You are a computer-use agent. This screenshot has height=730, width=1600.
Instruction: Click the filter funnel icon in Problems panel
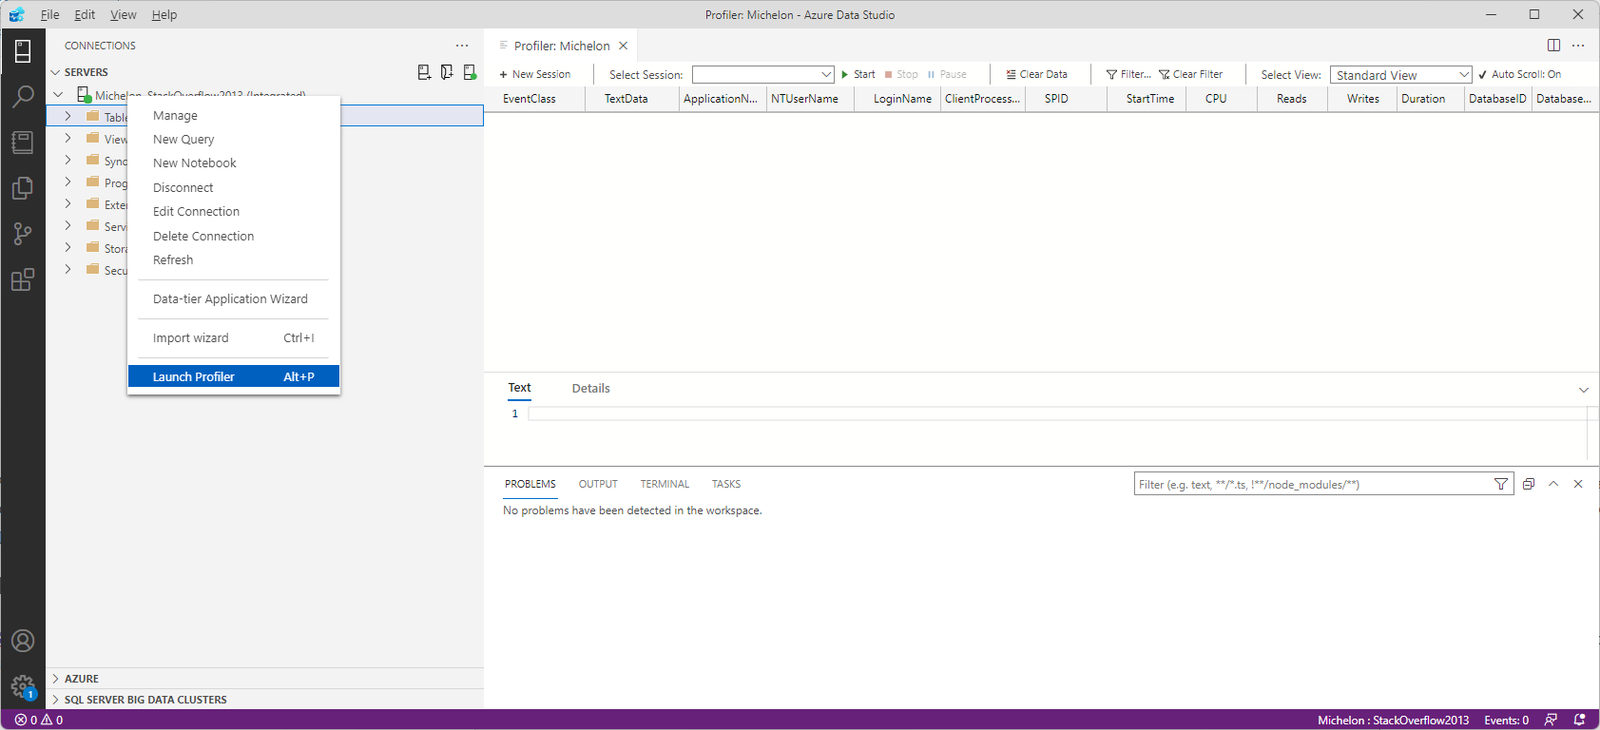[1501, 484]
